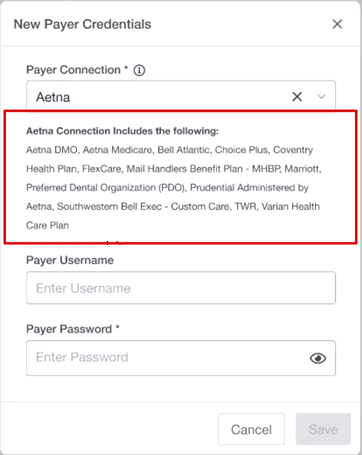Viewport: 362px width, 455px height.
Task: Close the New Payer Credentials dialog
Action: pyautogui.click(x=337, y=24)
